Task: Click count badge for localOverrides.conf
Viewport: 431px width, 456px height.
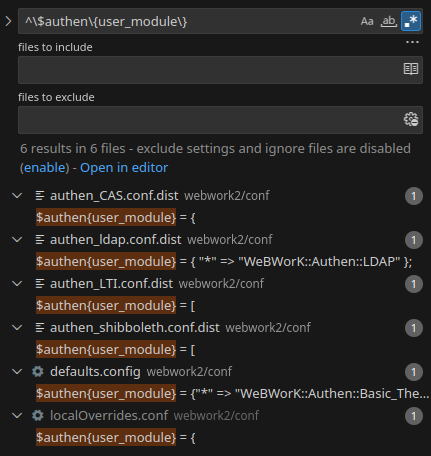Action: (414, 416)
